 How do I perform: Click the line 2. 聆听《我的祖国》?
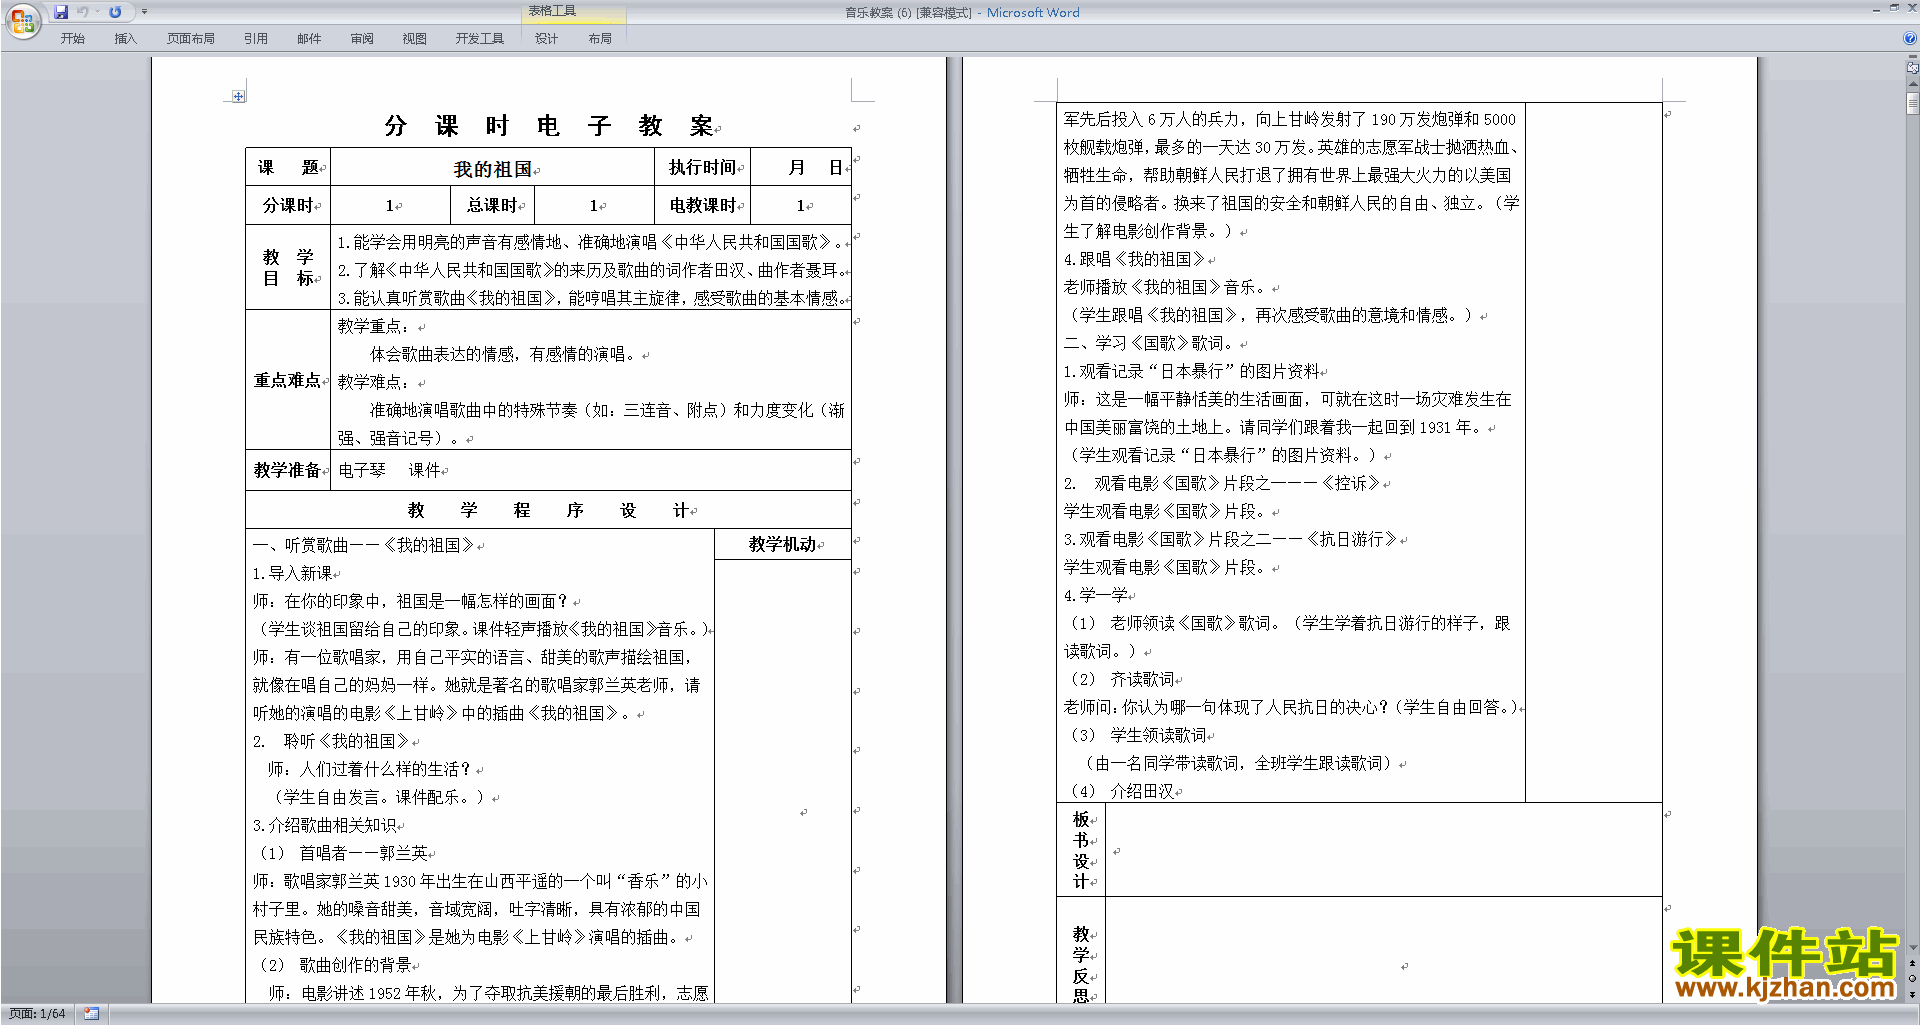click(331, 741)
